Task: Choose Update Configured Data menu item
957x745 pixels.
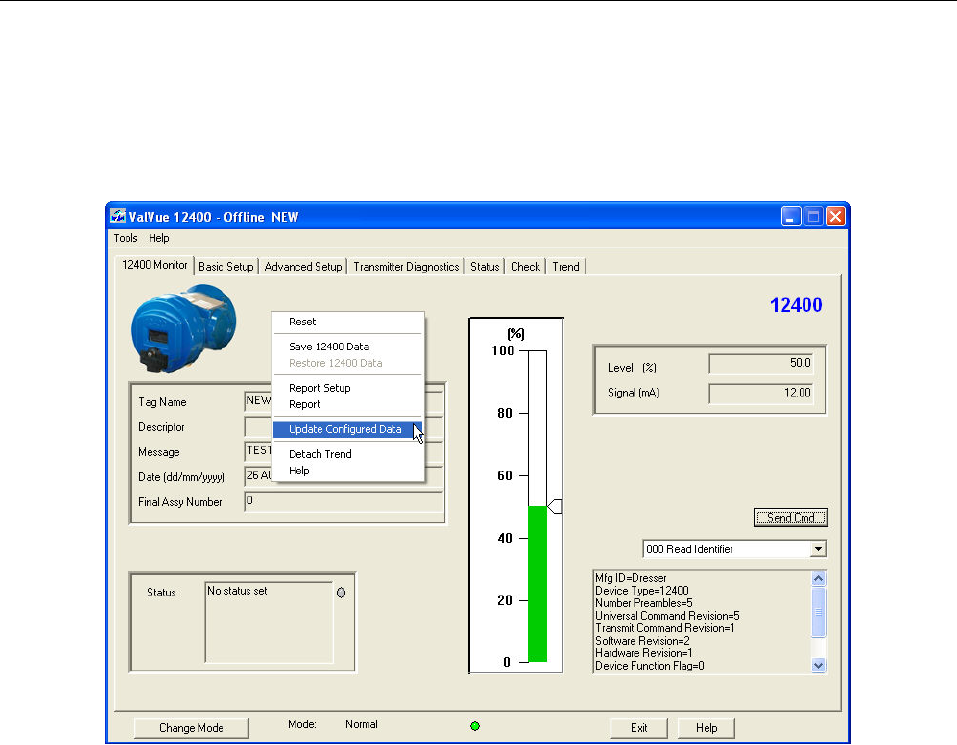Action: (x=347, y=429)
